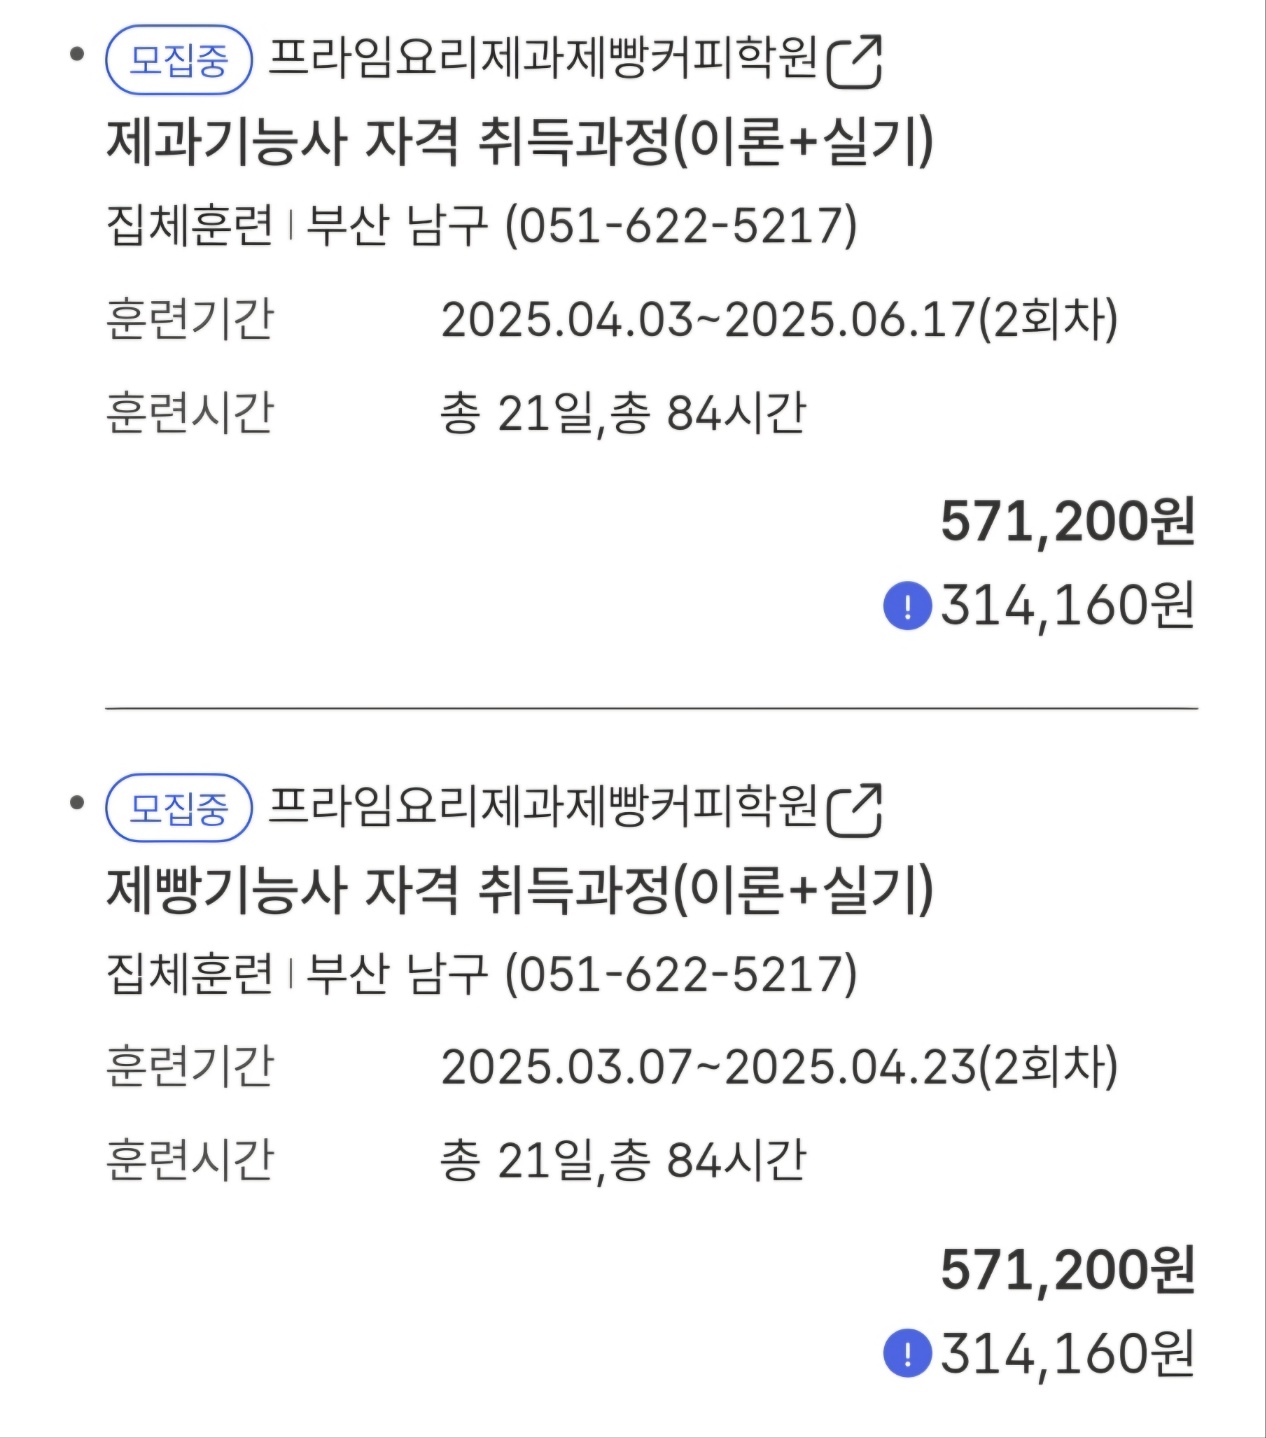The height and width of the screenshot is (1438, 1266).
Task: Select training period 2025.04.03~2025.06.17(2회차)
Action: [780, 320]
